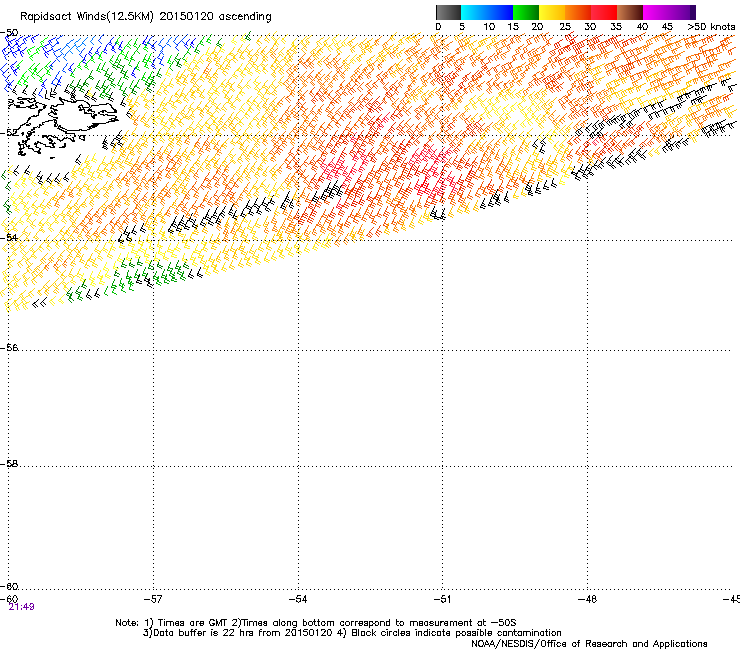Click the gray 0-5 knots color swatch
The image size is (740, 650).
point(448,12)
